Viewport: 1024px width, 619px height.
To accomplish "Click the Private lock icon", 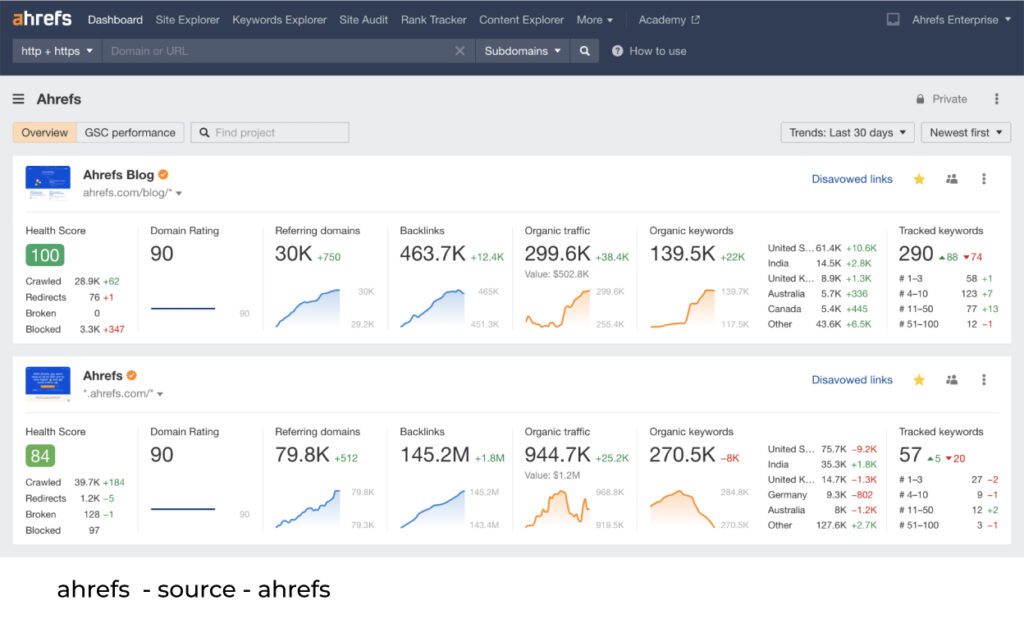I will pos(920,99).
